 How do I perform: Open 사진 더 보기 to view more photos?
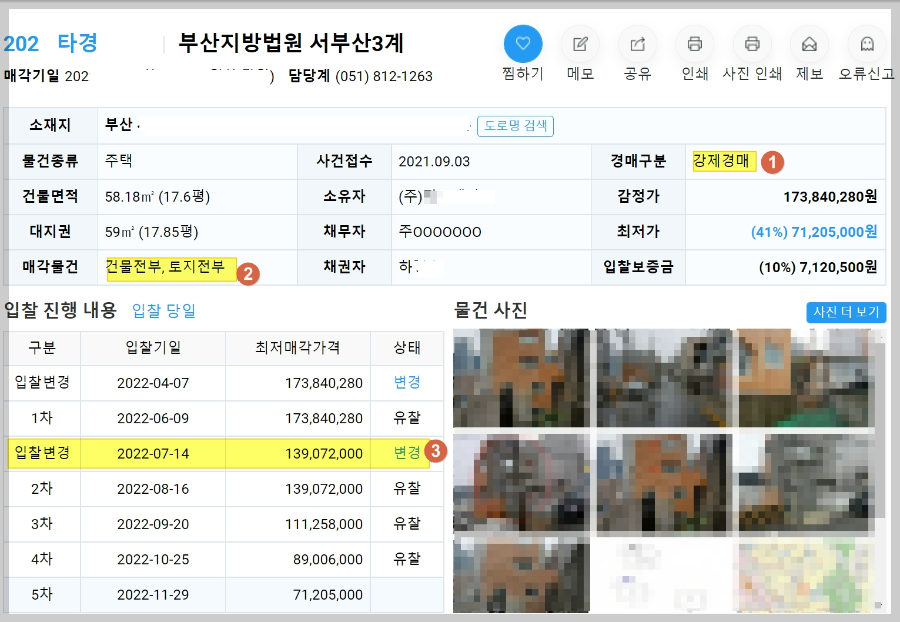point(846,311)
